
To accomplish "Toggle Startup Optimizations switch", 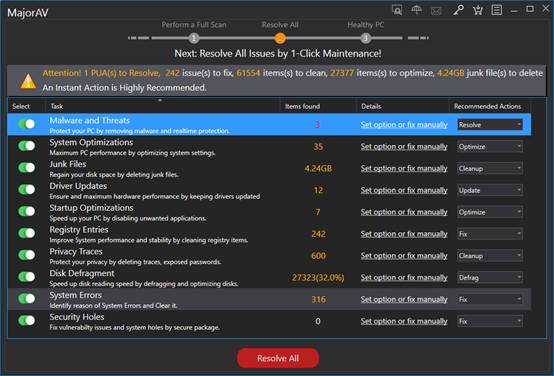I will [27, 211].
